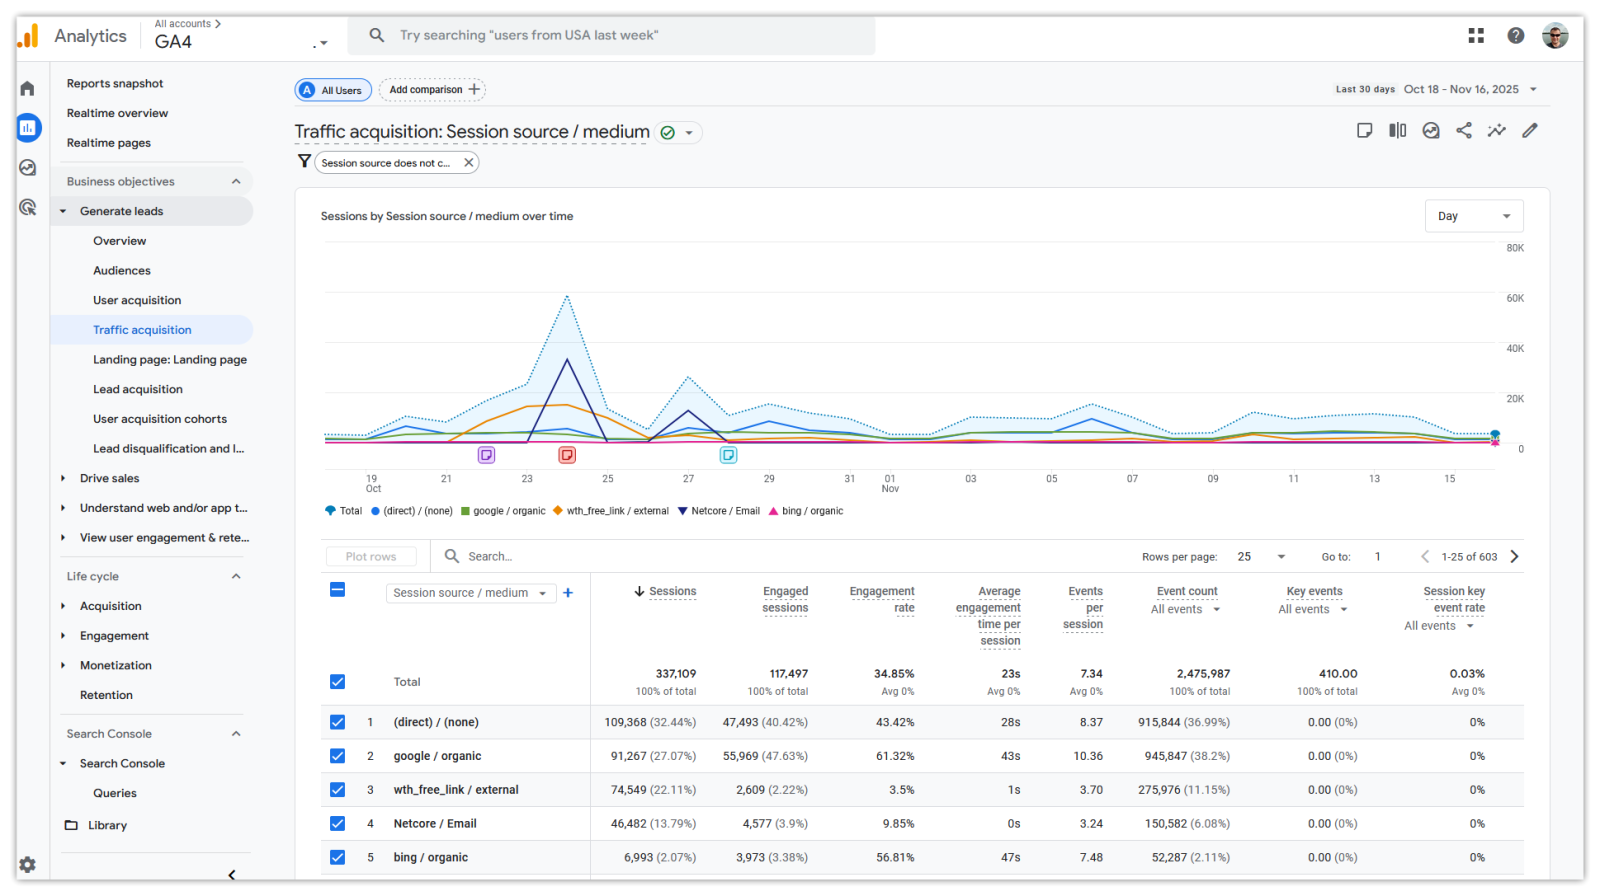Open the Admin settings gear
Viewport: 1600px width, 896px height.
[x=28, y=864]
